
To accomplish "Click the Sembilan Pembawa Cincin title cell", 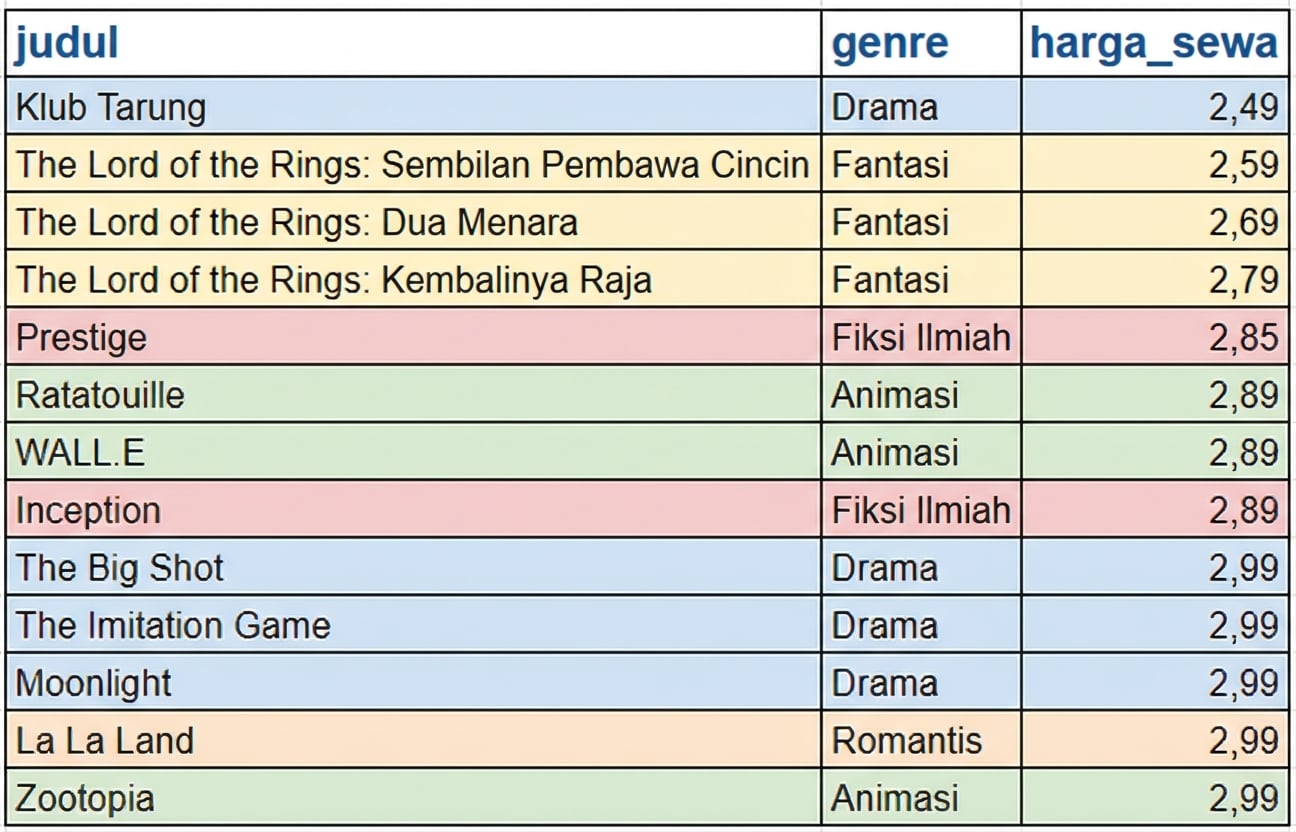I will click(x=412, y=165).
